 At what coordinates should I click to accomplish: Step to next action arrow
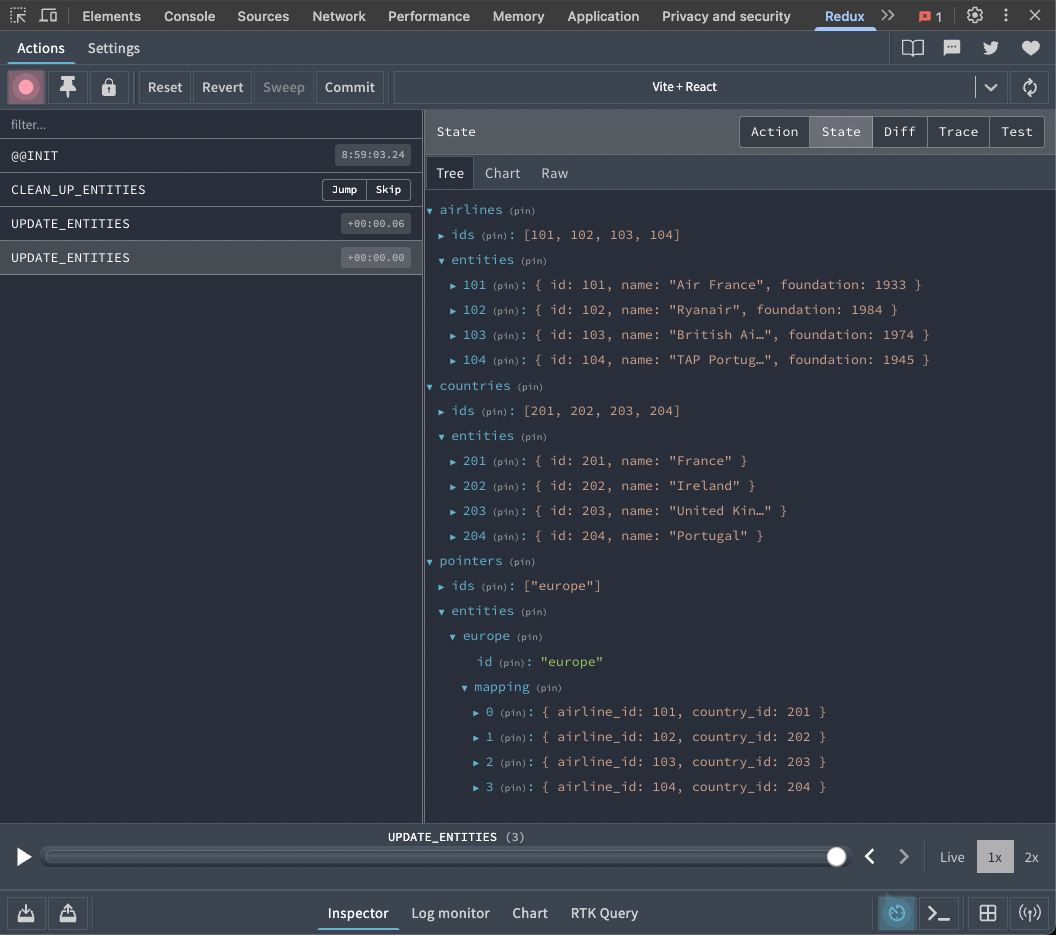click(x=904, y=857)
